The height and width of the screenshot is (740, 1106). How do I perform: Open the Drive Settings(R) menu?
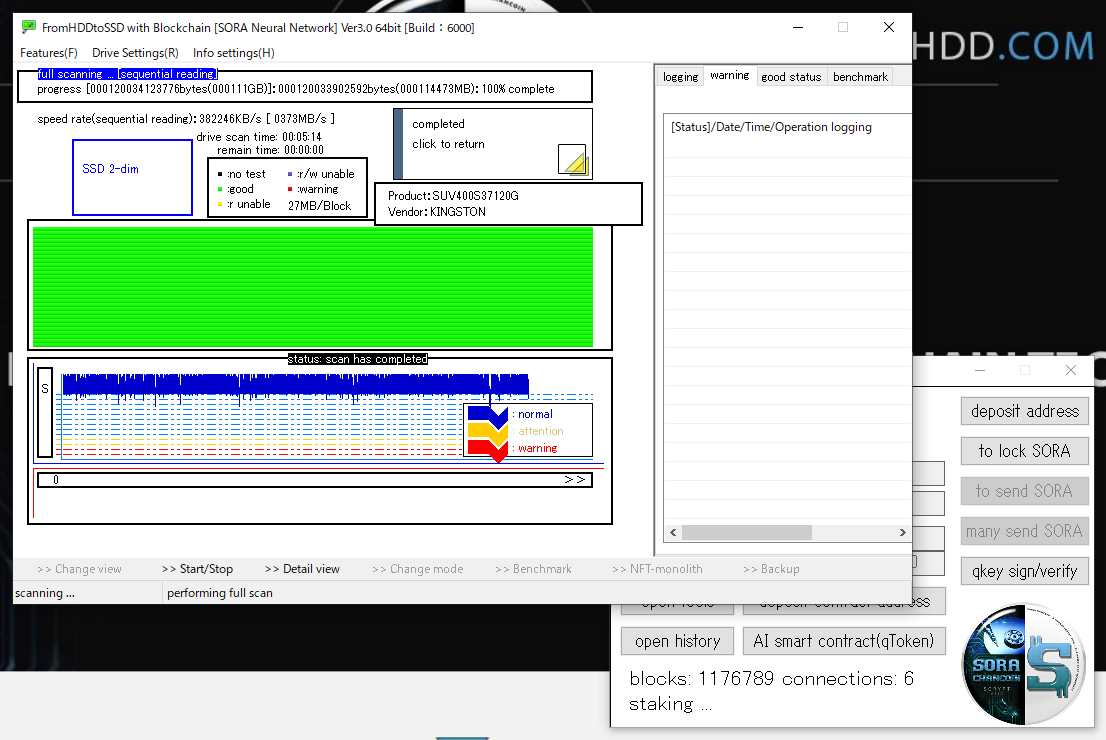(x=135, y=53)
